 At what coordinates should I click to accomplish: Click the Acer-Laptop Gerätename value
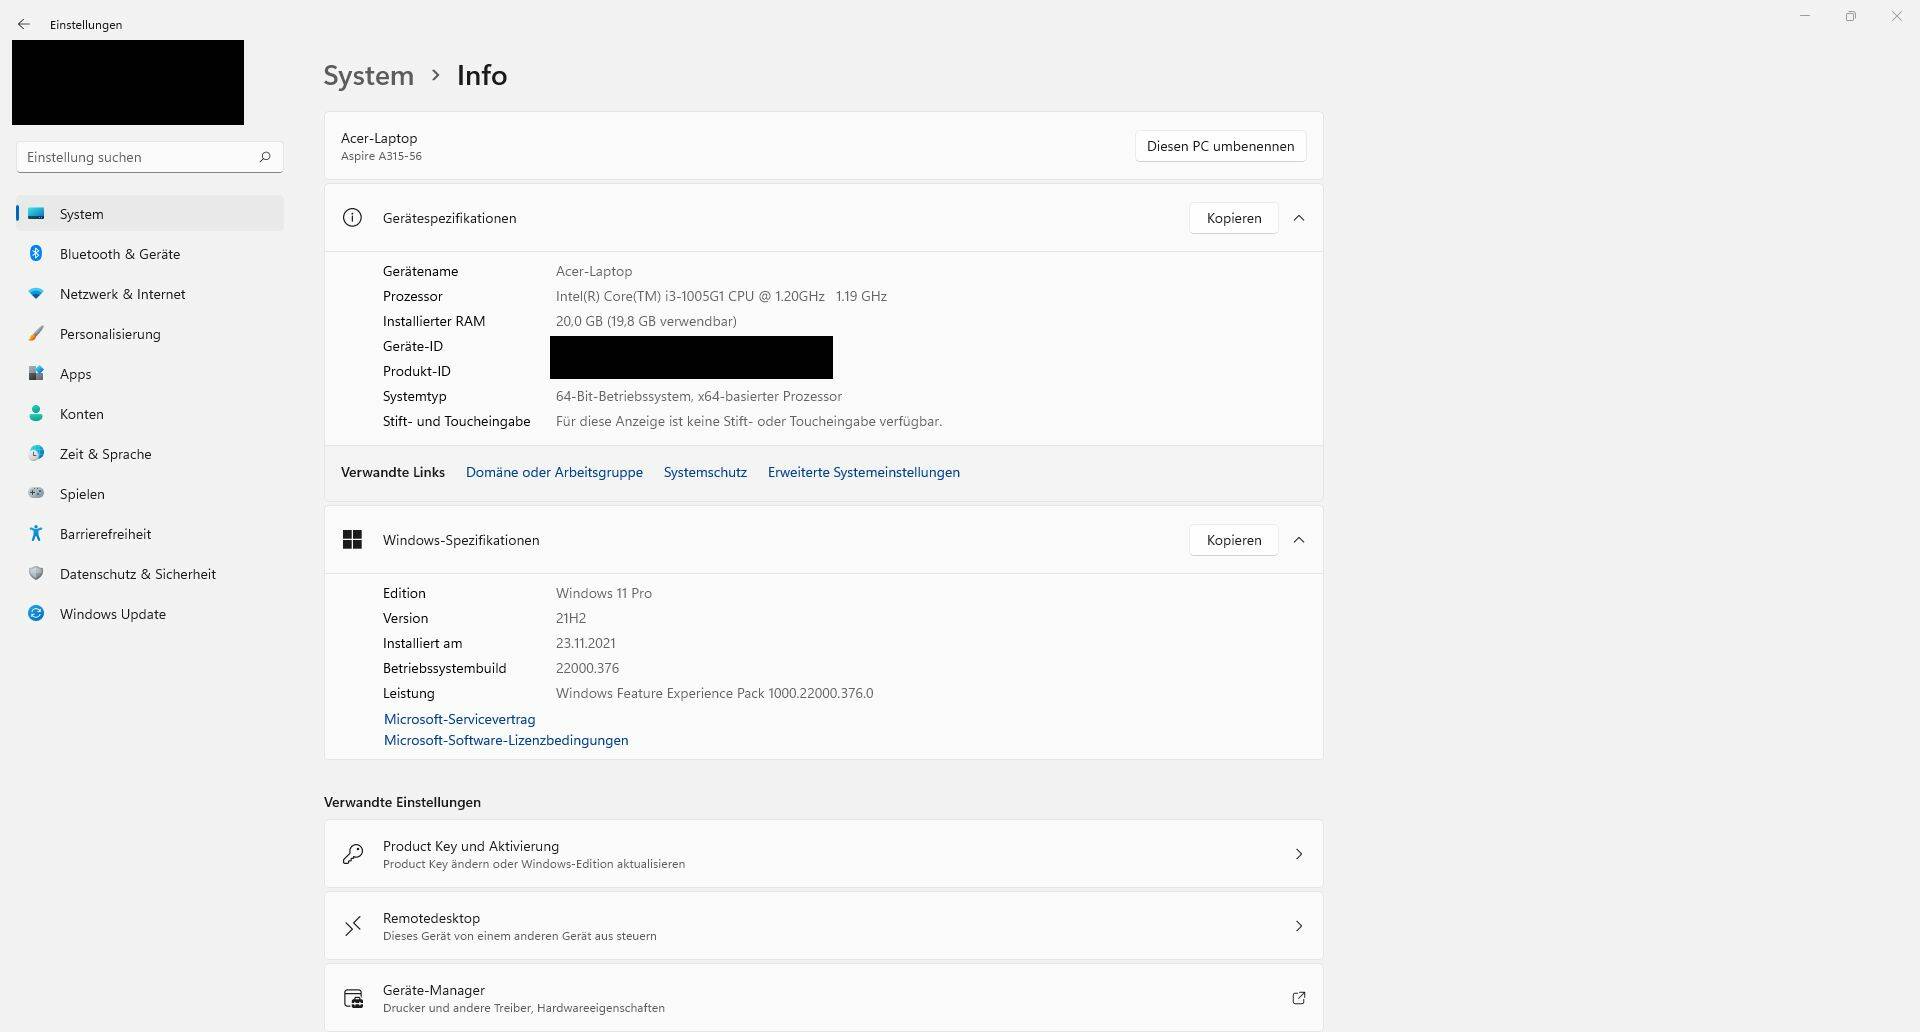(x=594, y=271)
